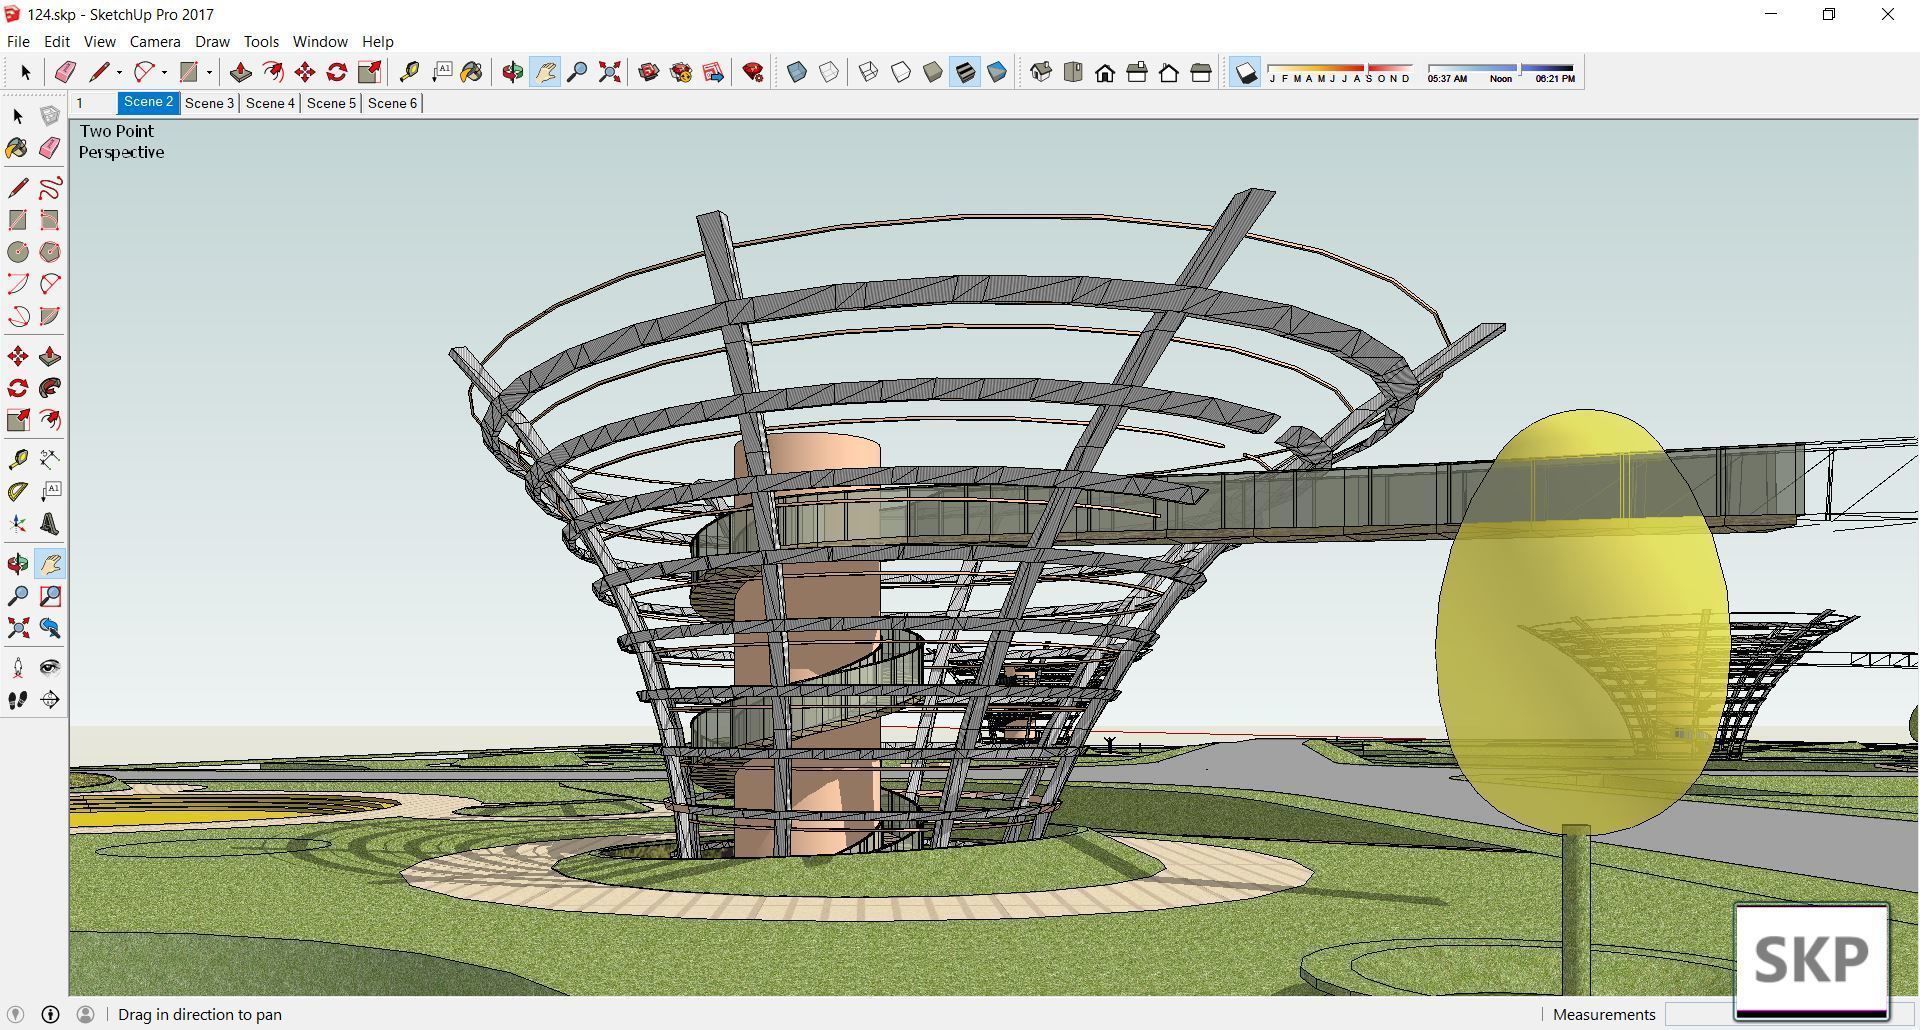1920x1030 pixels.
Task: Select the Pie tool in left toolbar
Action: [x=50, y=316]
